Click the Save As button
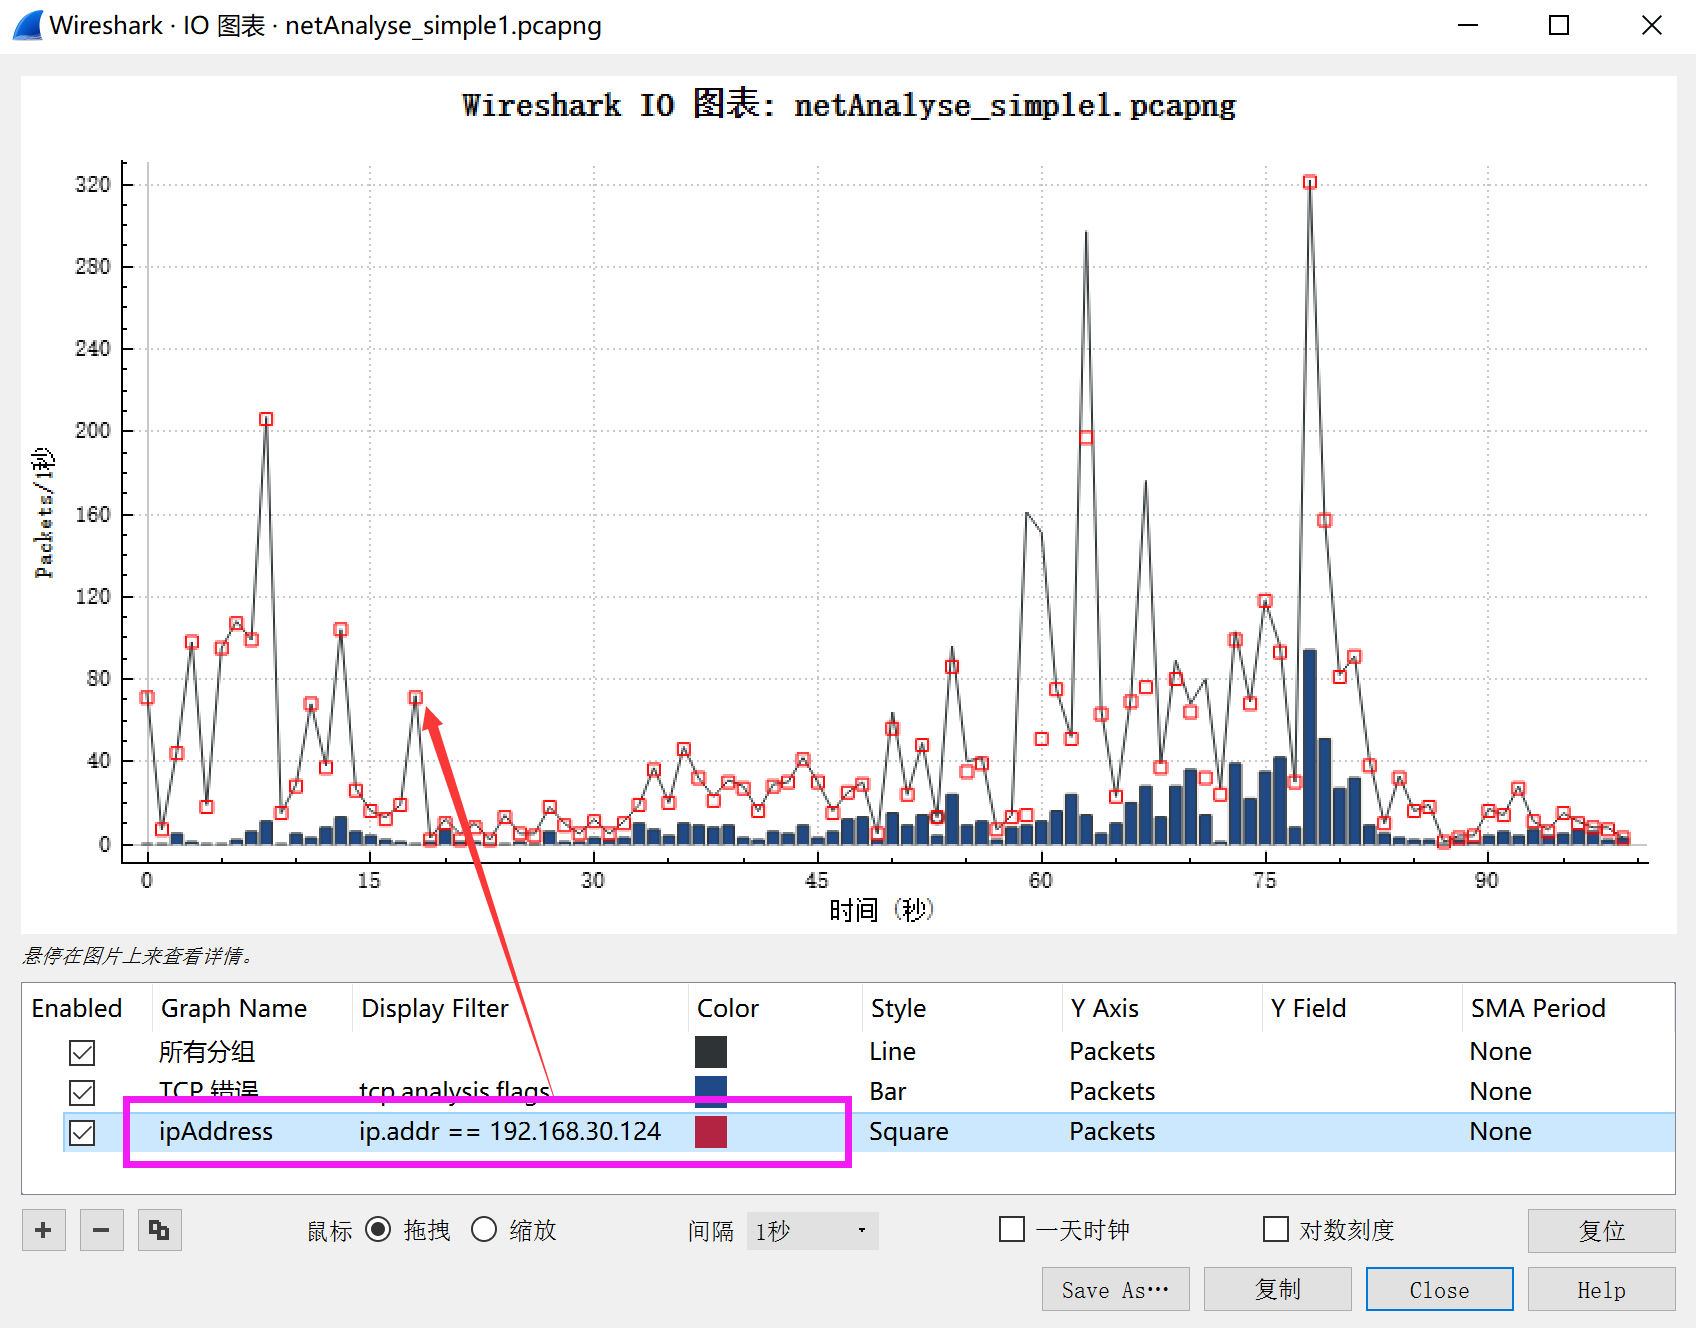 (x=1115, y=1290)
